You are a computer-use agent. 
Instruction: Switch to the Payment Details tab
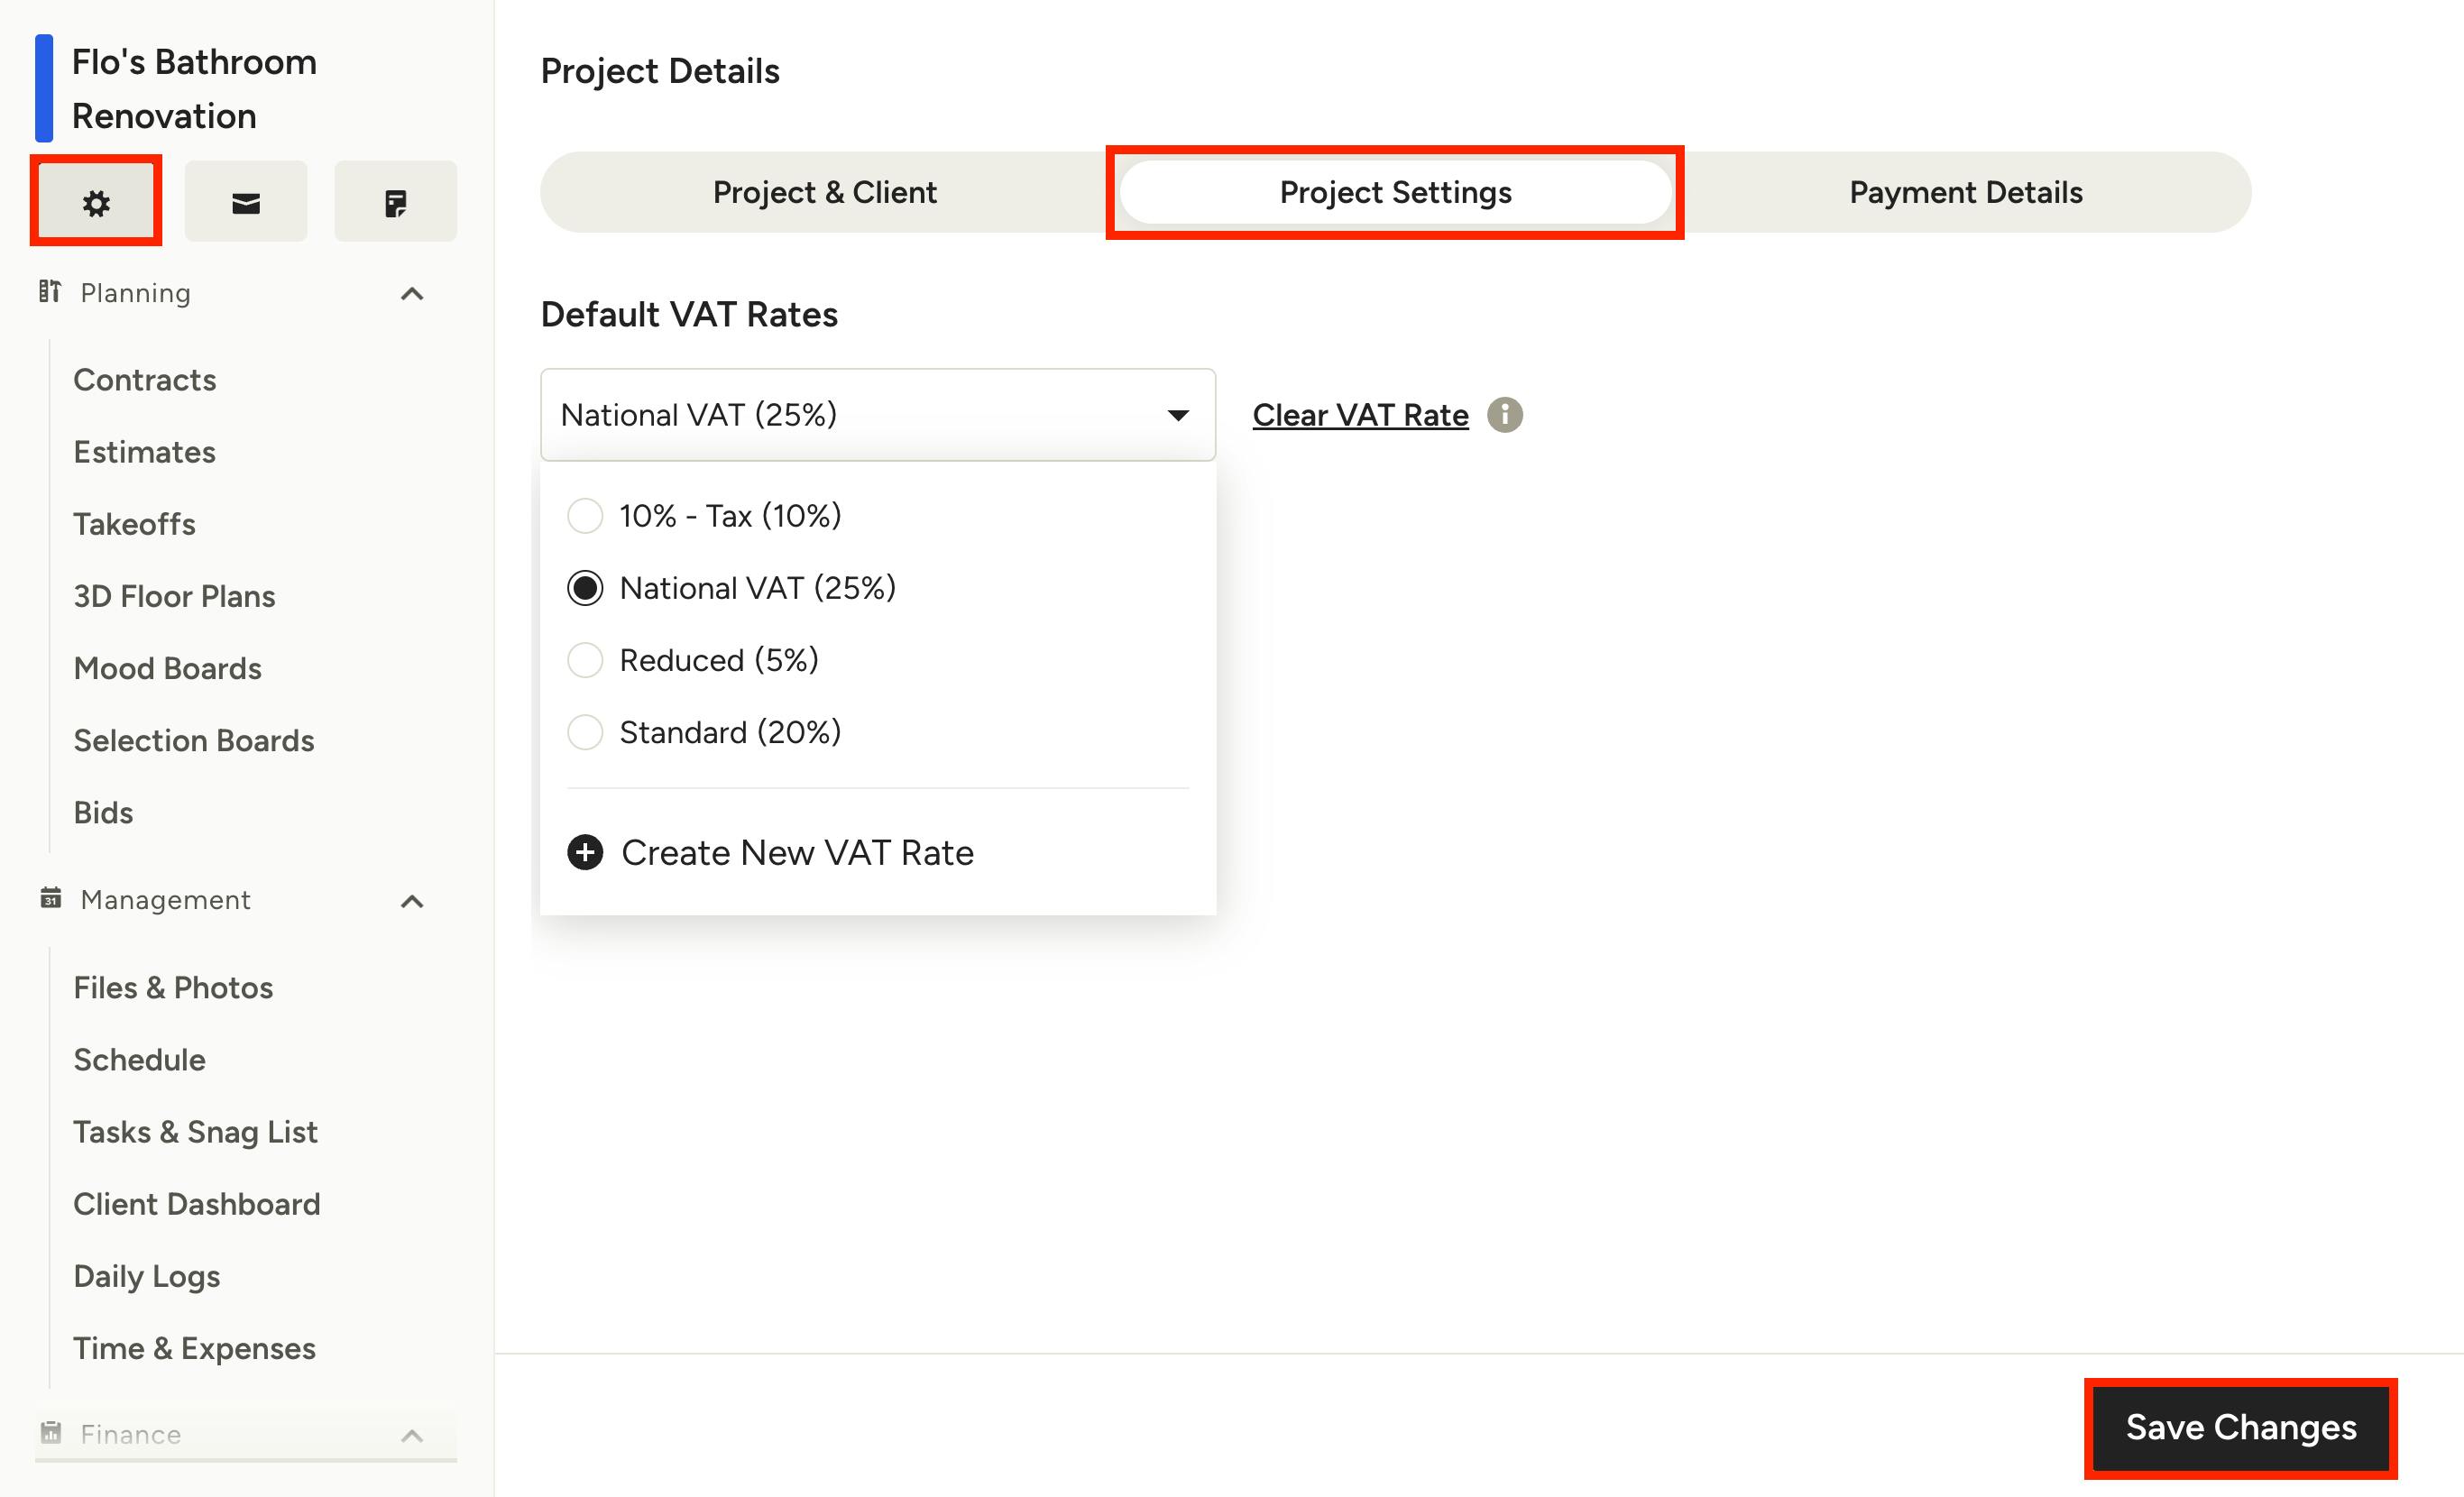[x=1965, y=192]
